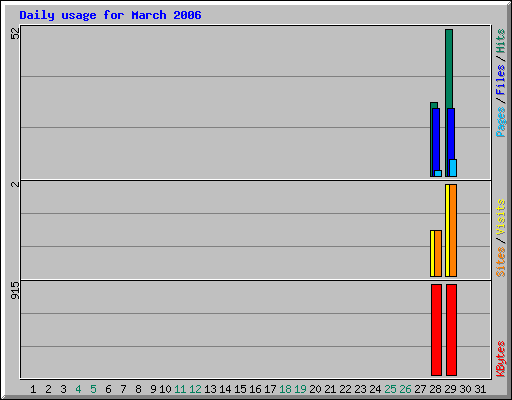Click the orange Sites bar for day 29
Image resolution: width=512 pixels, height=400 pixels.
[453, 230]
